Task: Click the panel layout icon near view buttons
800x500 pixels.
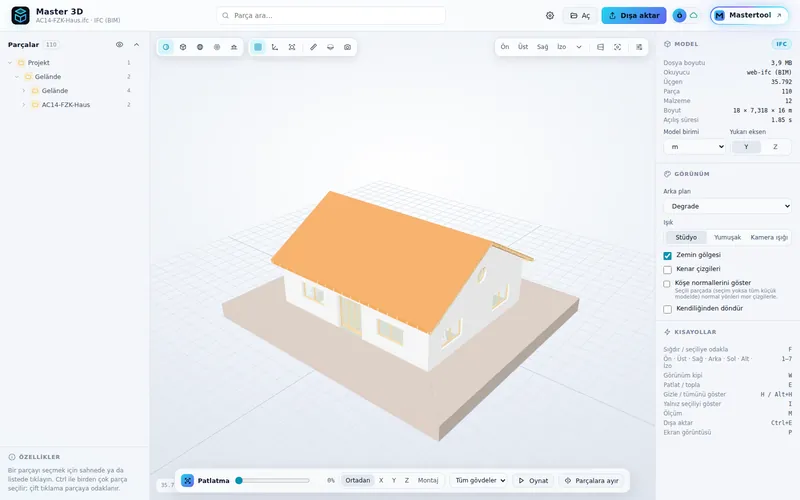Action: (601, 47)
